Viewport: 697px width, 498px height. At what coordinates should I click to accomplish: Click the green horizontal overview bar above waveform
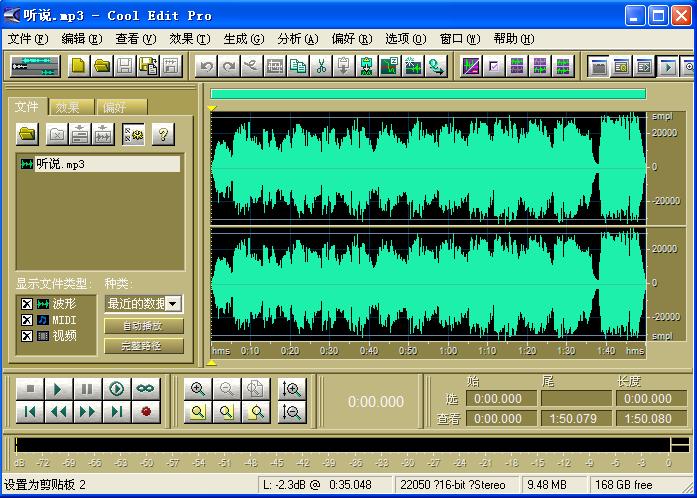[x=428, y=93]
